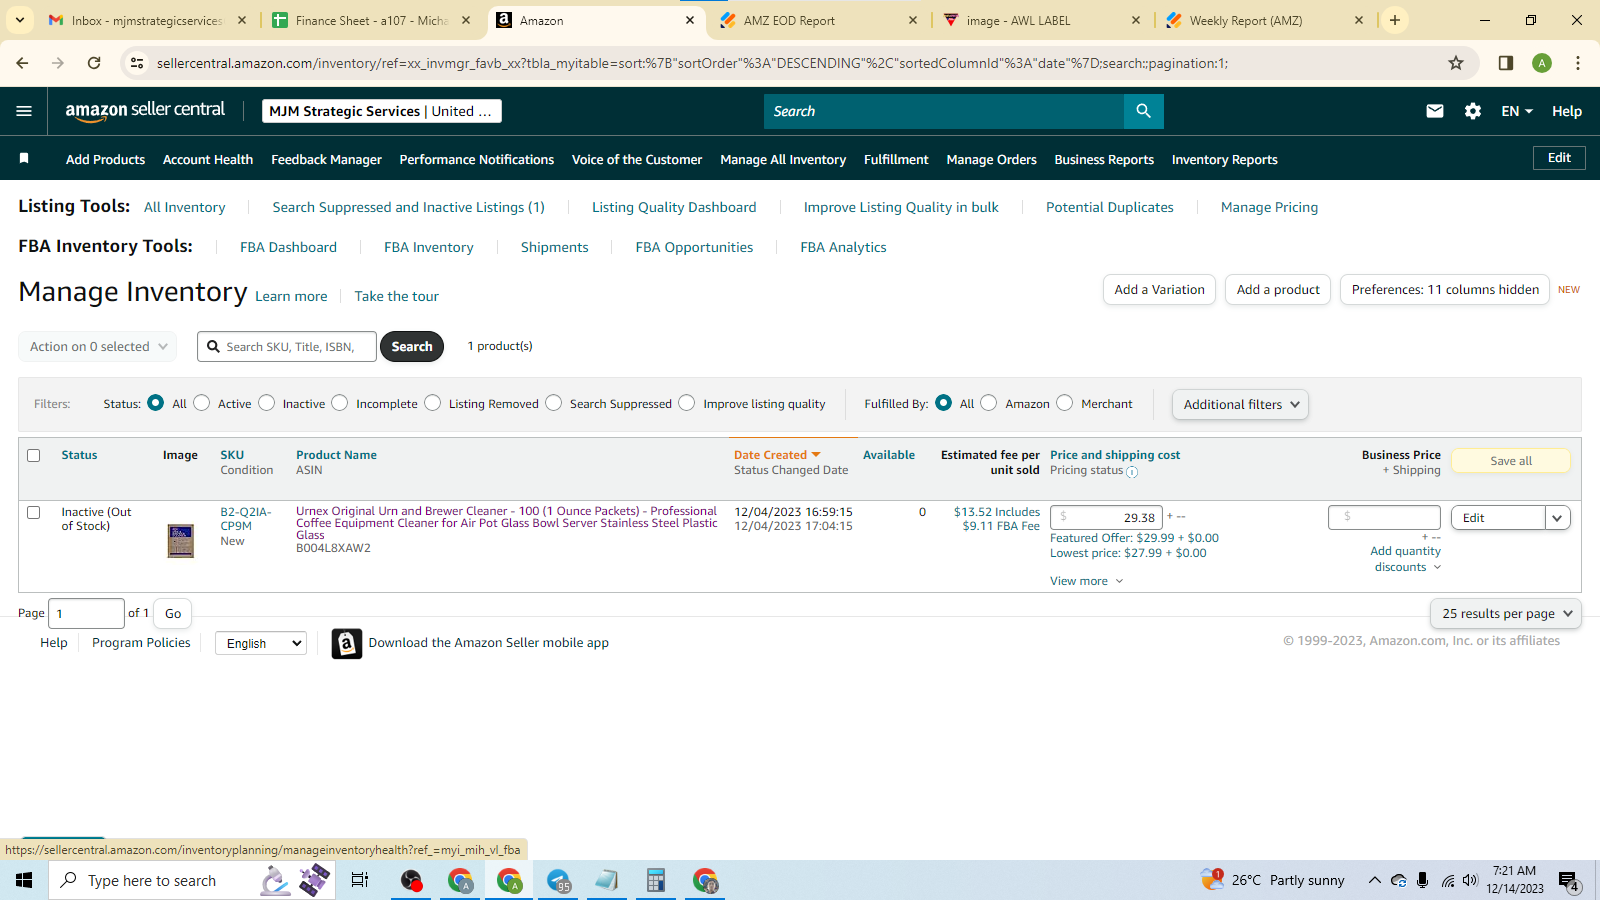The height and width of the screenshot is (900, 1600).
Task: Select the Listing Removed status filter
Action: [x=433, y=402]
